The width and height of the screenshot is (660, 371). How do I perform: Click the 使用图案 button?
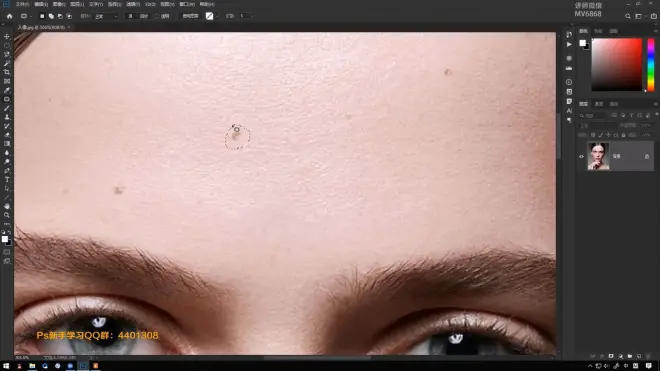click(190, 16)
